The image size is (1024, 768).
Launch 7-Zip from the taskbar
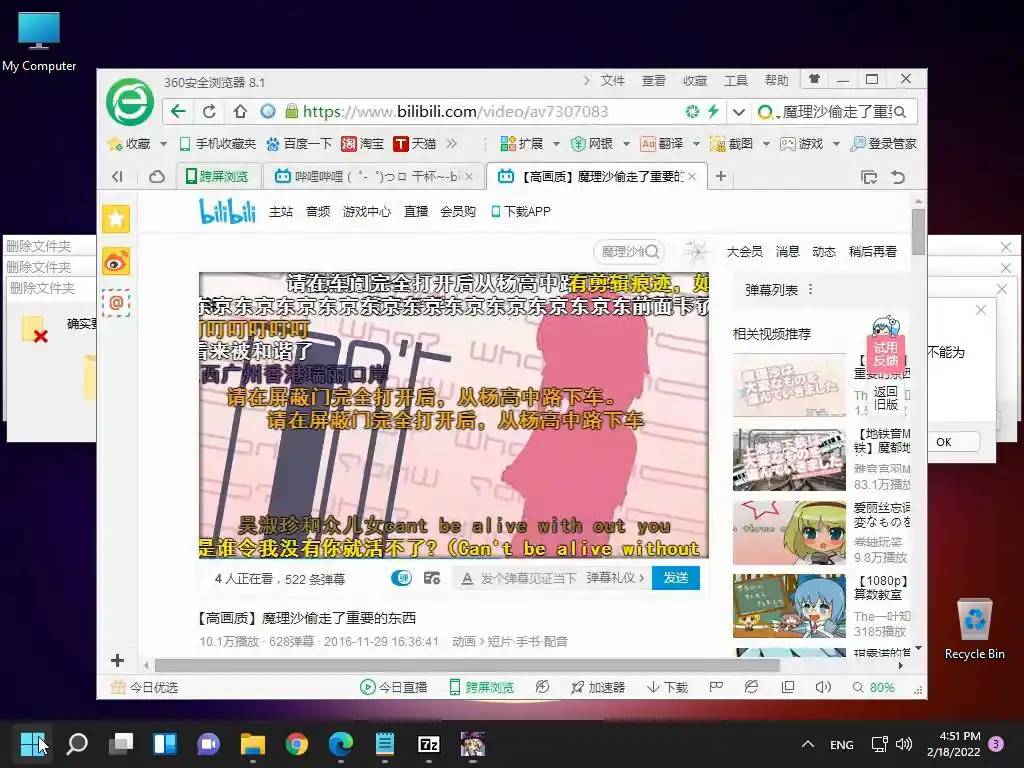pos(428,744)
